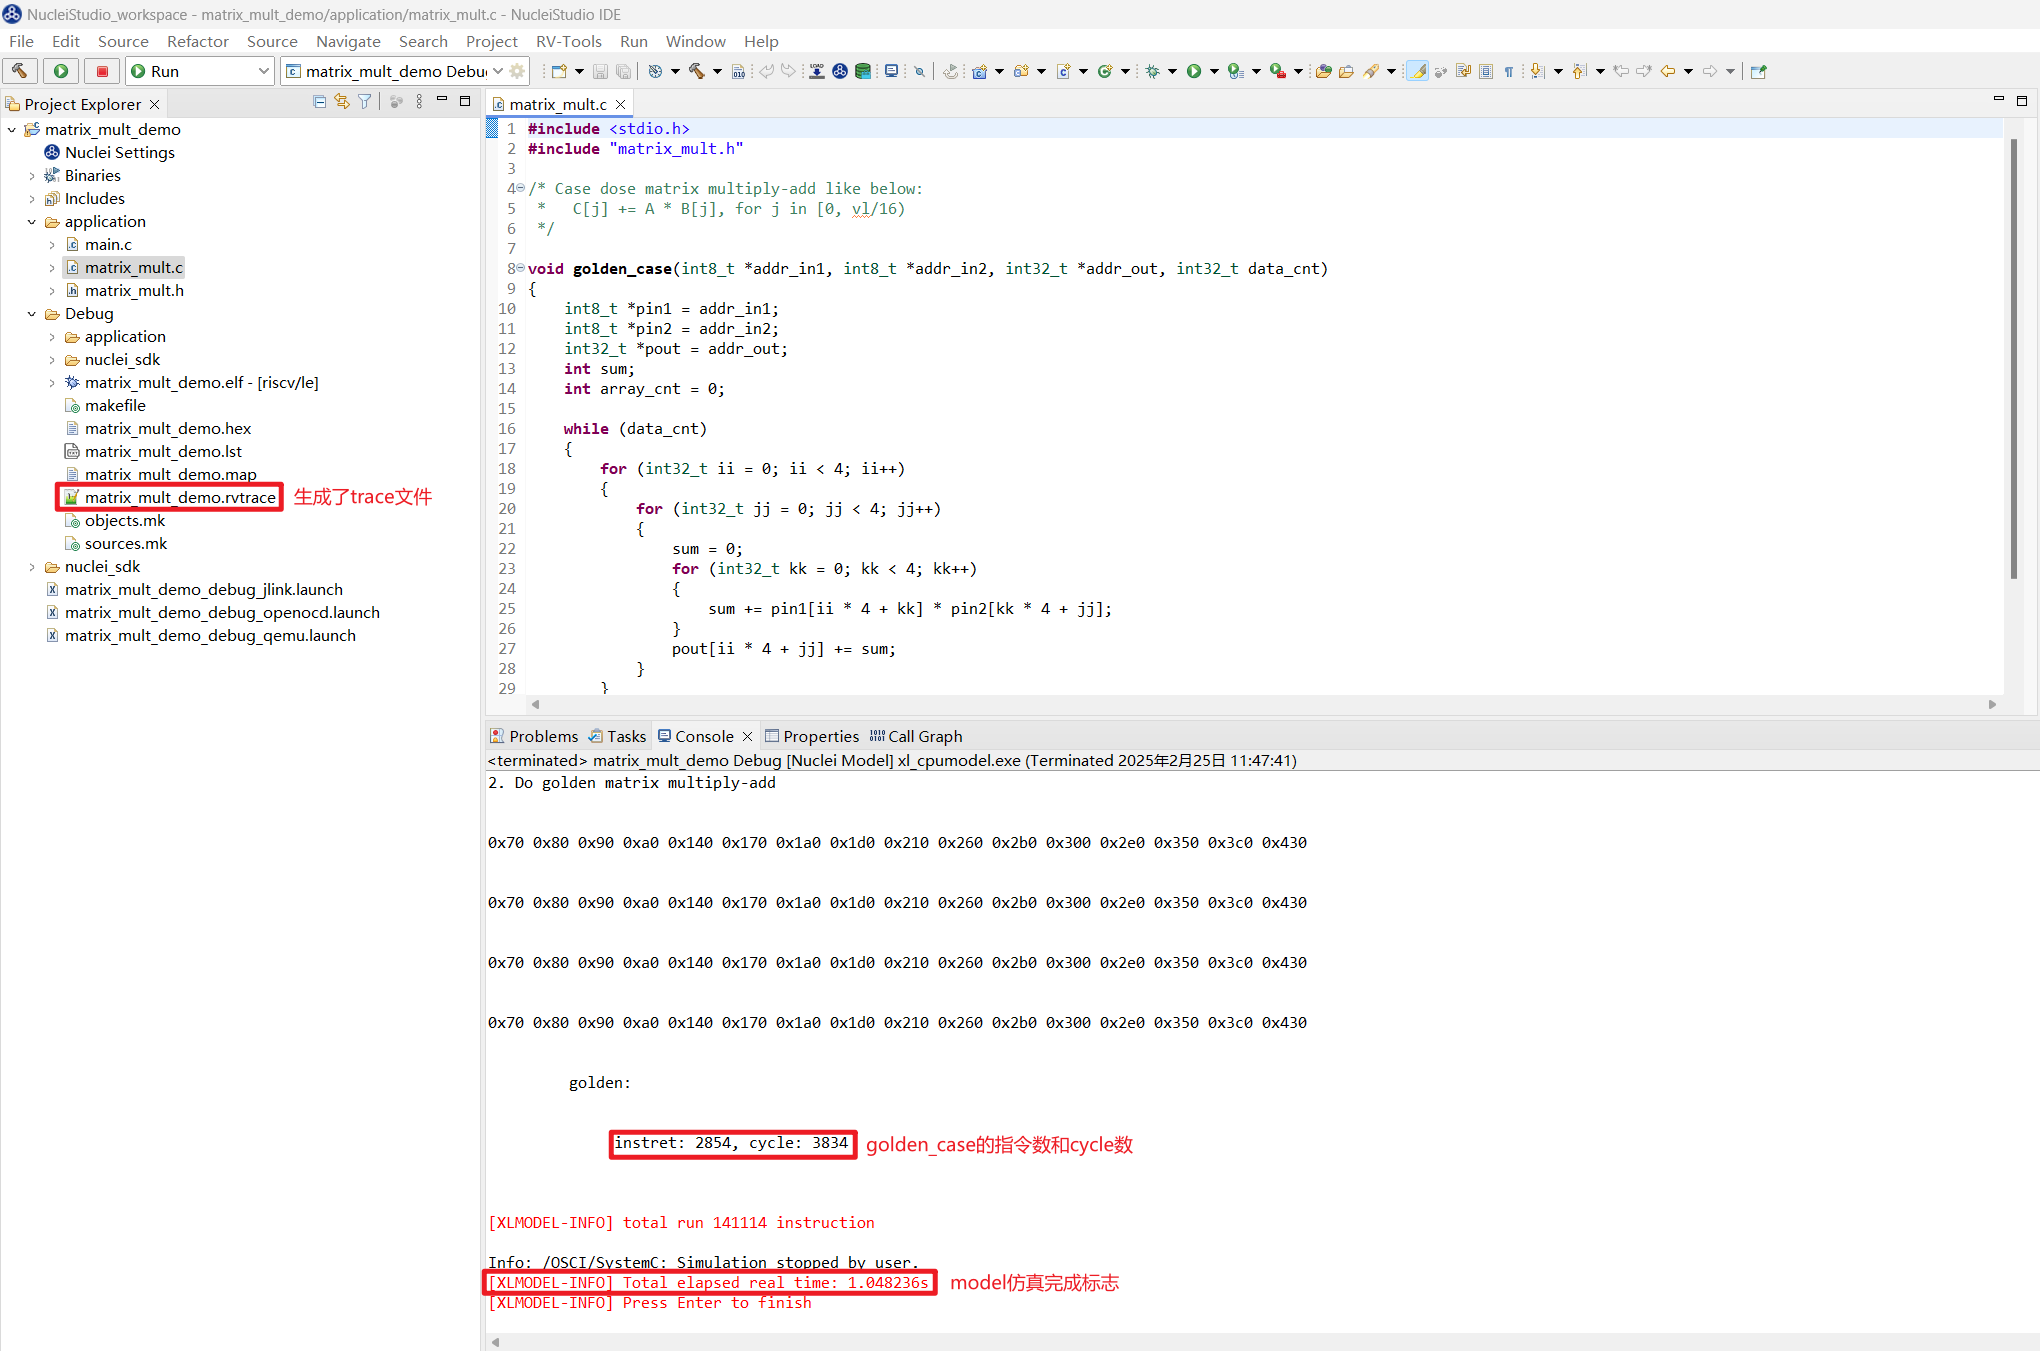Select matrix_mult_demo.lst file

(154, 451)
